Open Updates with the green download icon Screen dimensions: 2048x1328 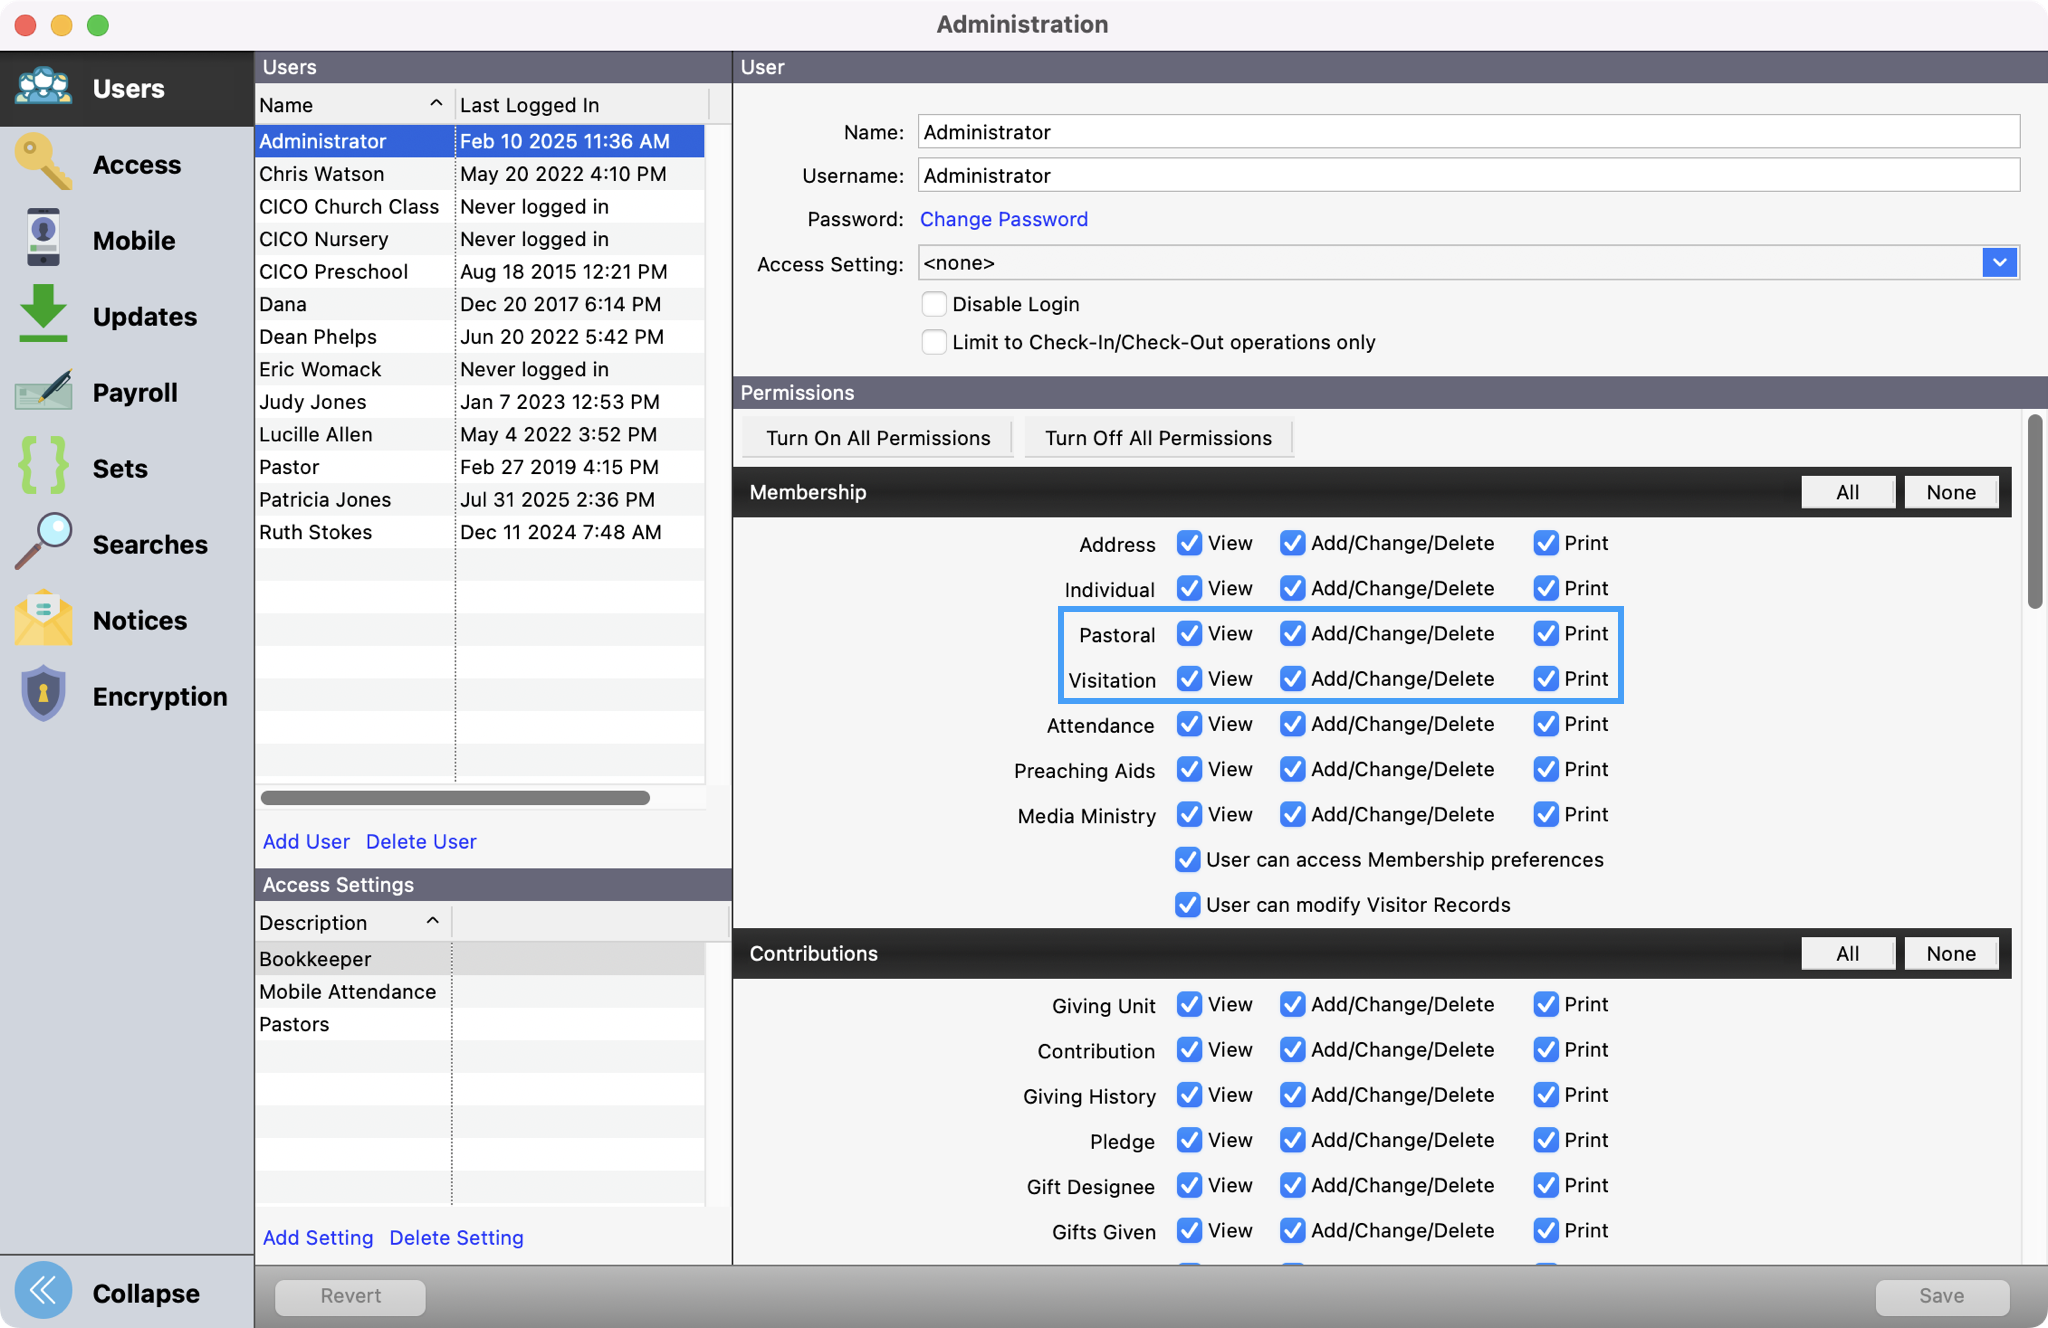pos(41,314)
